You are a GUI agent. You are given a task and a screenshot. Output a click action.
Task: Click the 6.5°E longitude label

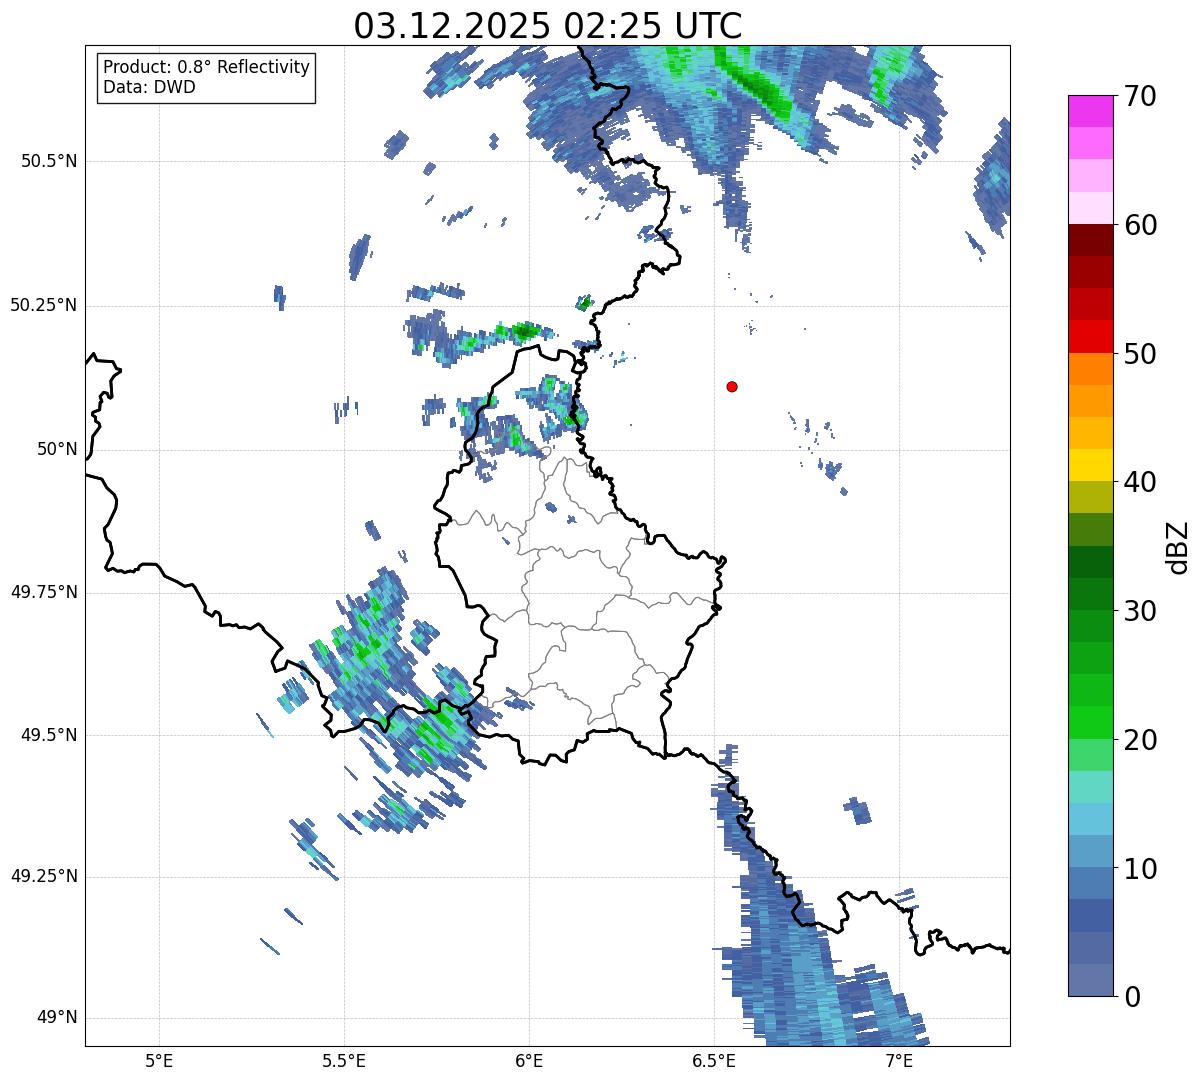coord(714,1062)
